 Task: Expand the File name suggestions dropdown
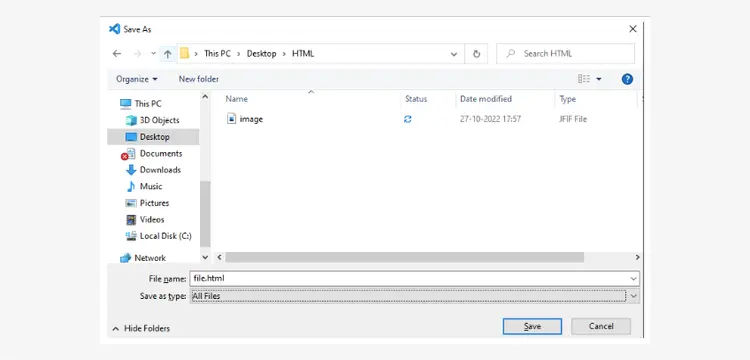pos(633,278)
